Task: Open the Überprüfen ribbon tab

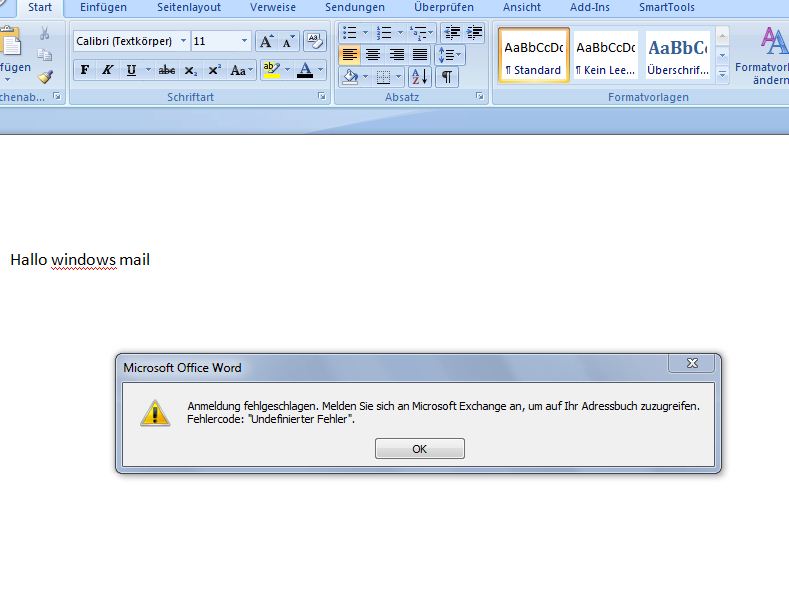Action: (444, 7)
